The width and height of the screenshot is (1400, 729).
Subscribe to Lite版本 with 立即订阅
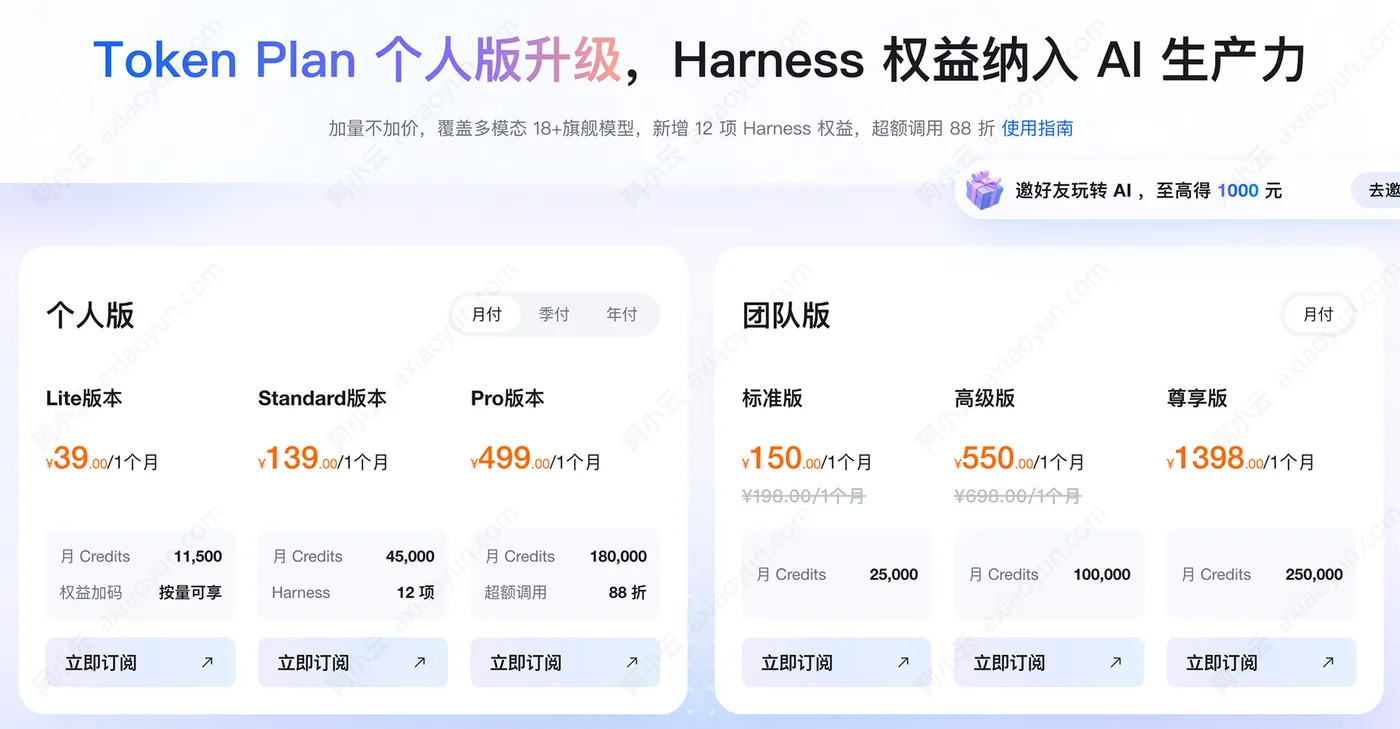click(x=141, y=662)
